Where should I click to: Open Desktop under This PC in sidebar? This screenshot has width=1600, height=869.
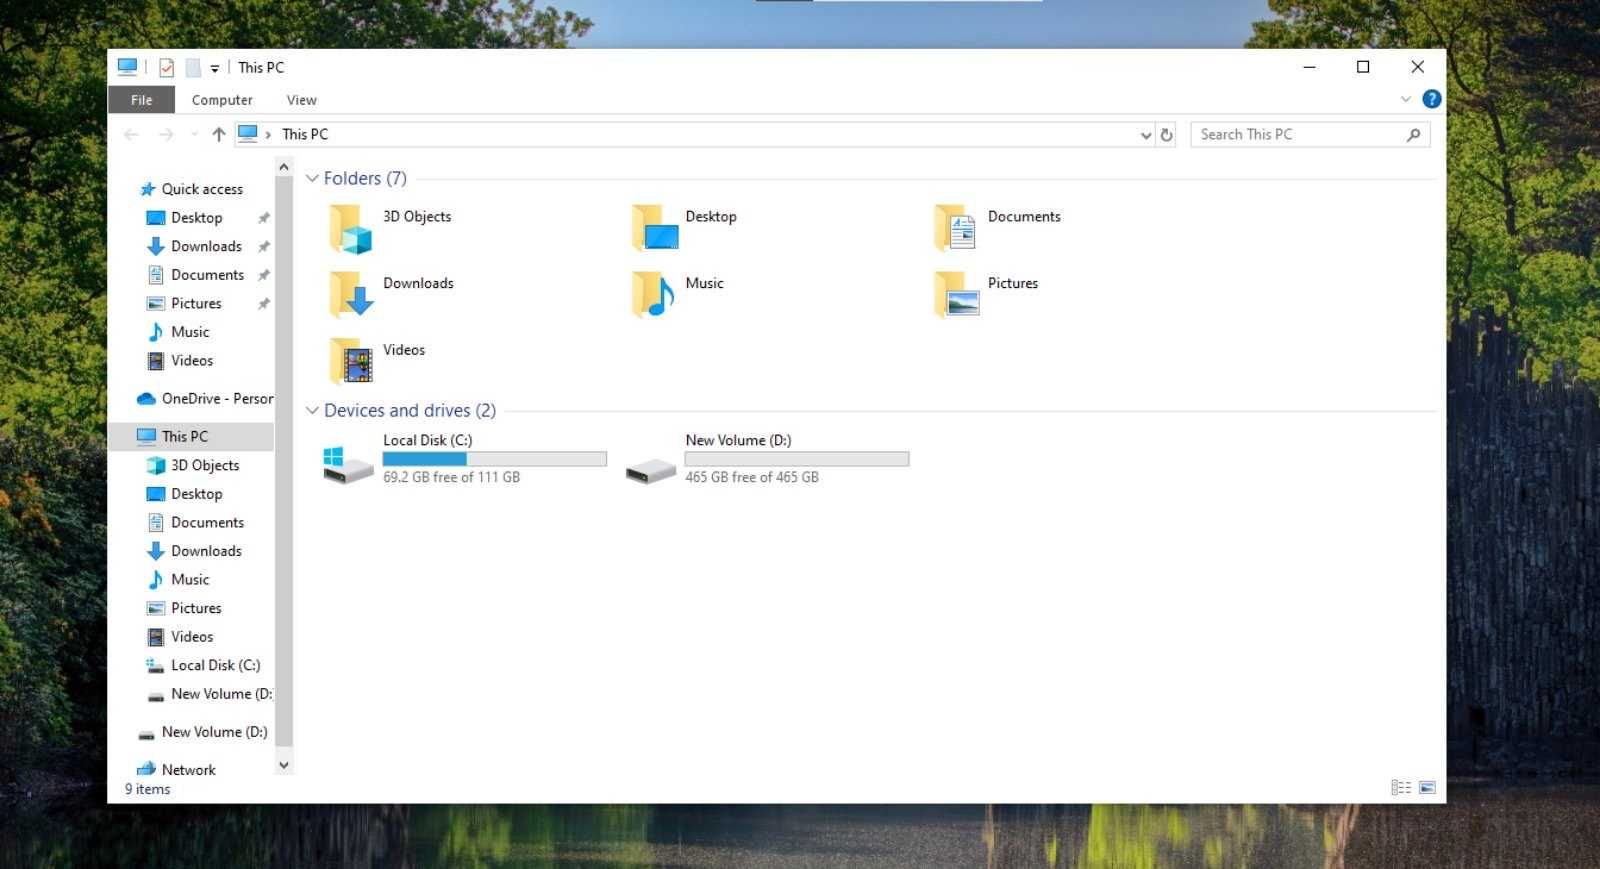(x=184, y=494)
